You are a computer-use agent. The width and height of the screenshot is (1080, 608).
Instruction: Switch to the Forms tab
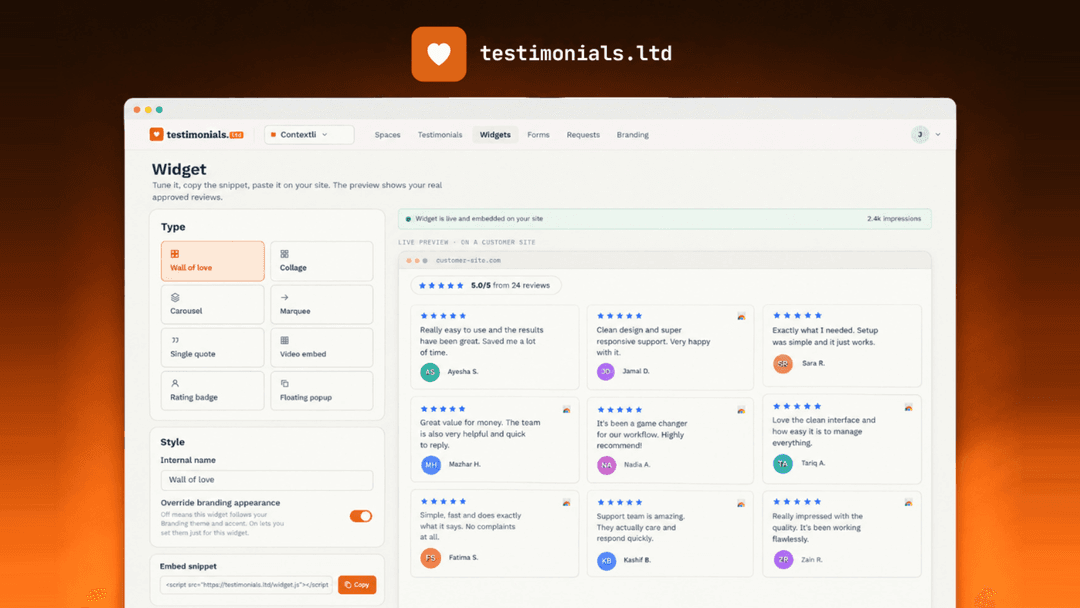click(x=538, y=135)
